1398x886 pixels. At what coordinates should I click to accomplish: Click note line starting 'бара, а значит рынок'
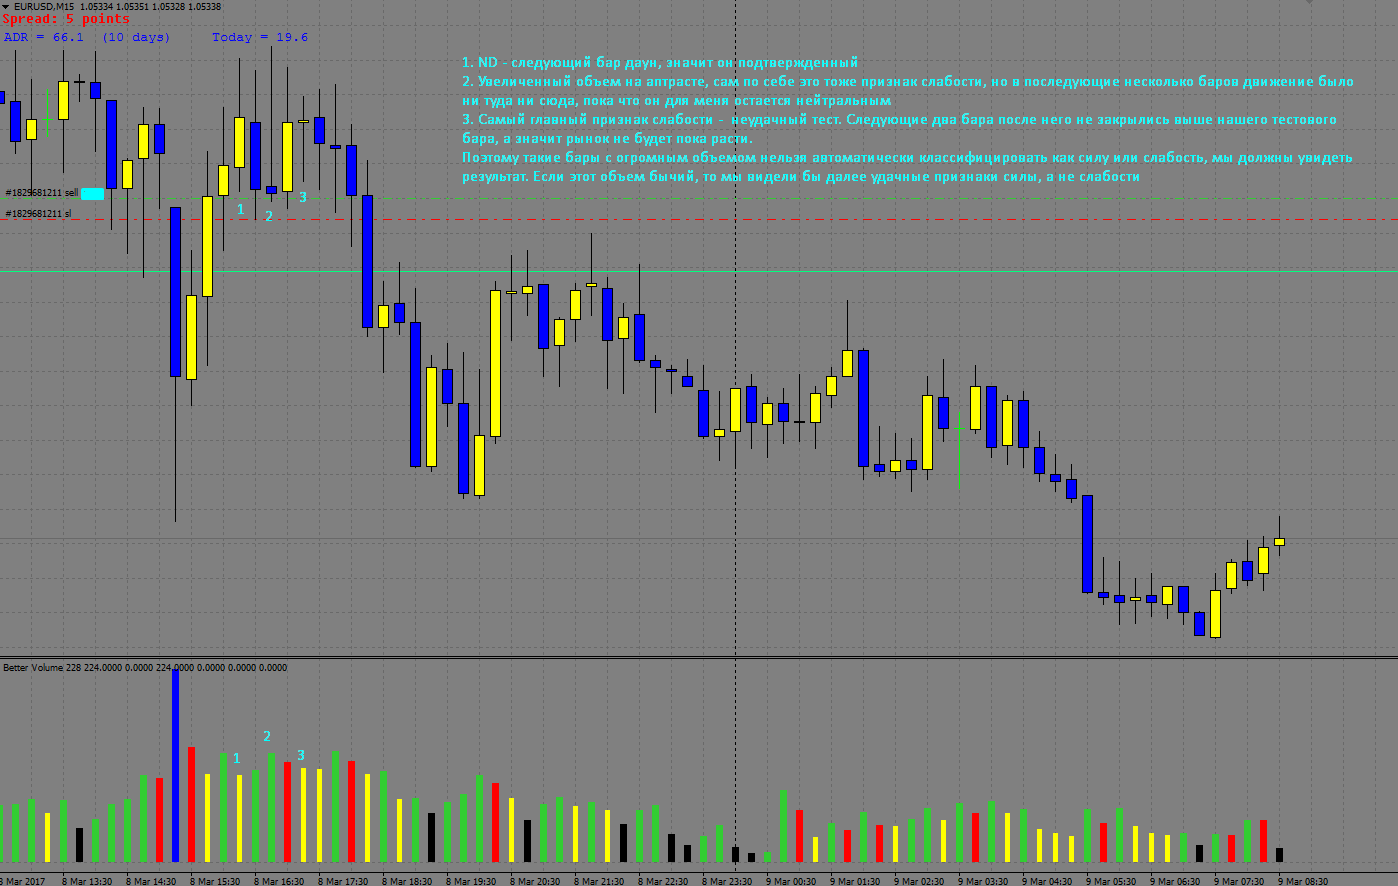[607, 138]
